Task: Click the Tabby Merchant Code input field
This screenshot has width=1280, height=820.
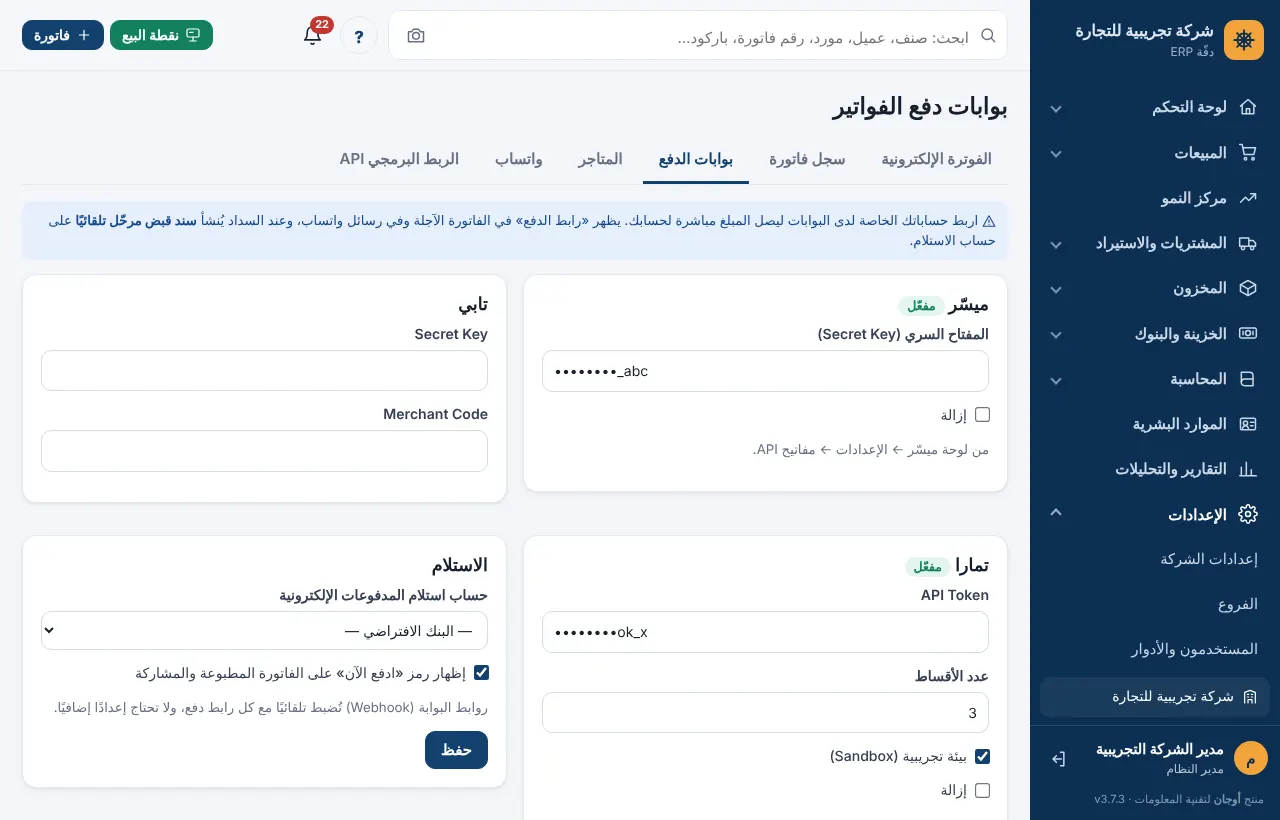Action: pos(264,451)
